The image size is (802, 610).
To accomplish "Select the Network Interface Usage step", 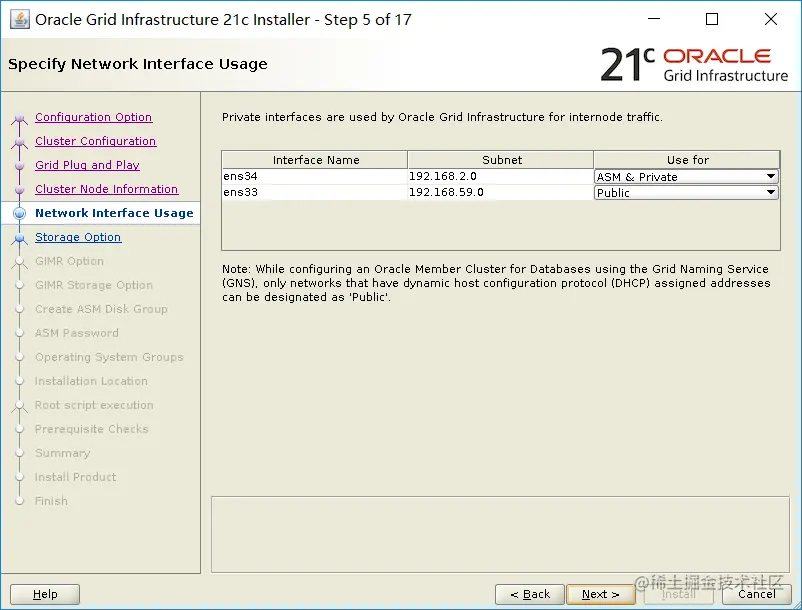I will (114, 213).
